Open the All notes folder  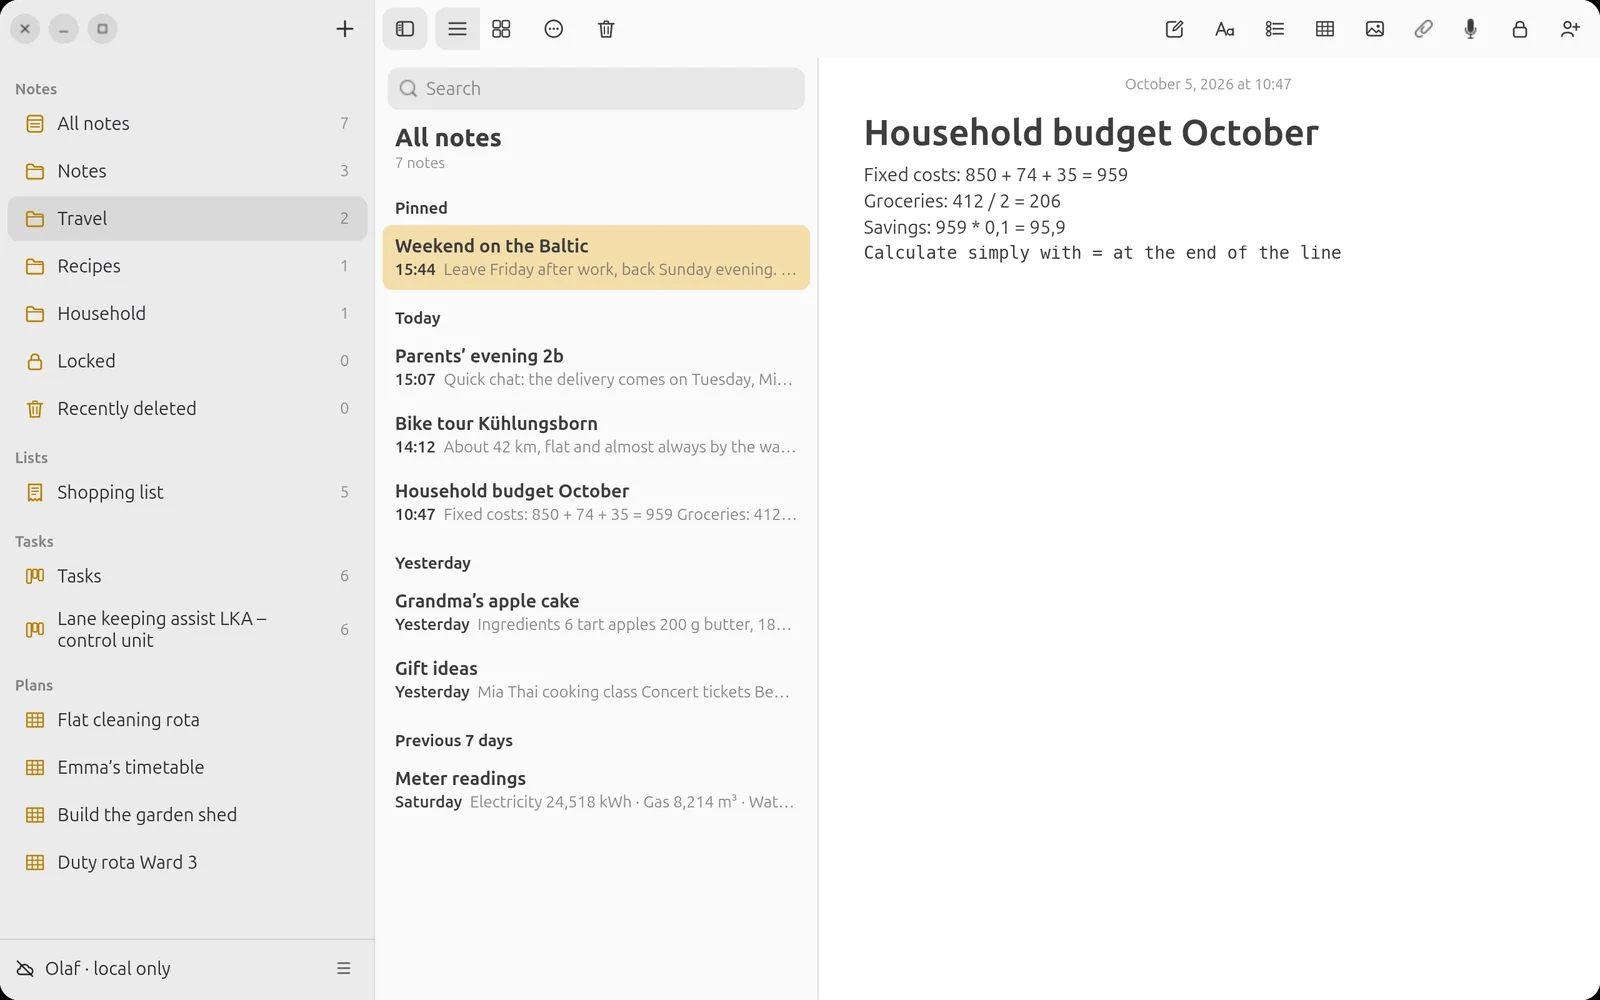(x=187, y=124)
